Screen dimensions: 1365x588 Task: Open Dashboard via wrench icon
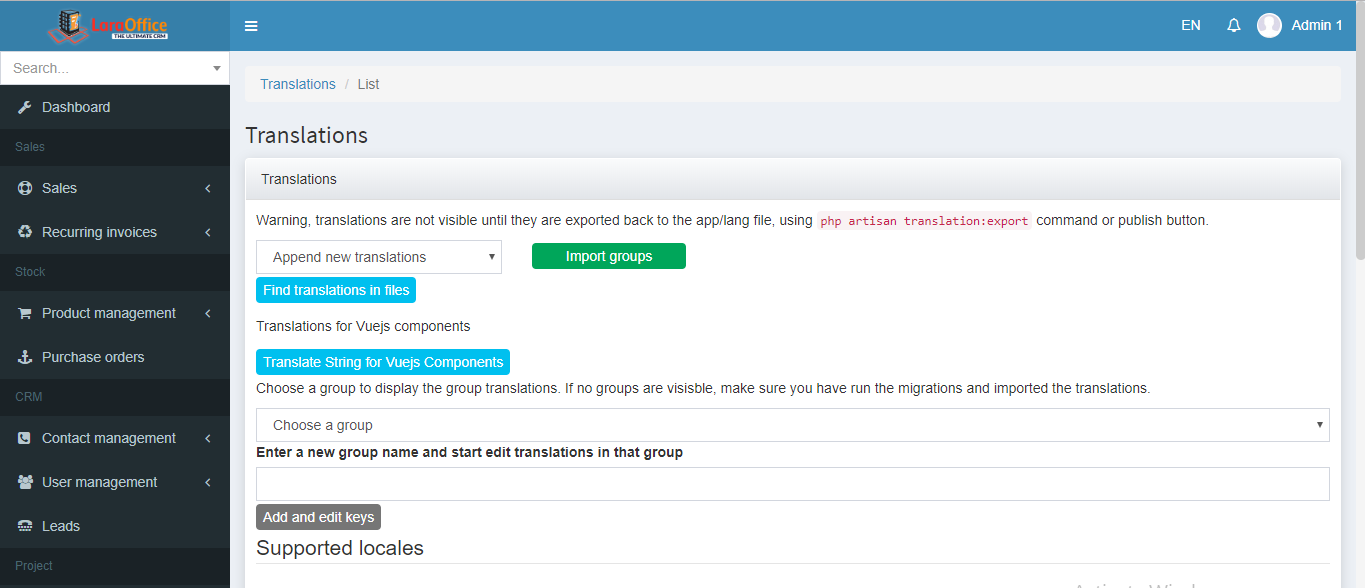(25, 107)
